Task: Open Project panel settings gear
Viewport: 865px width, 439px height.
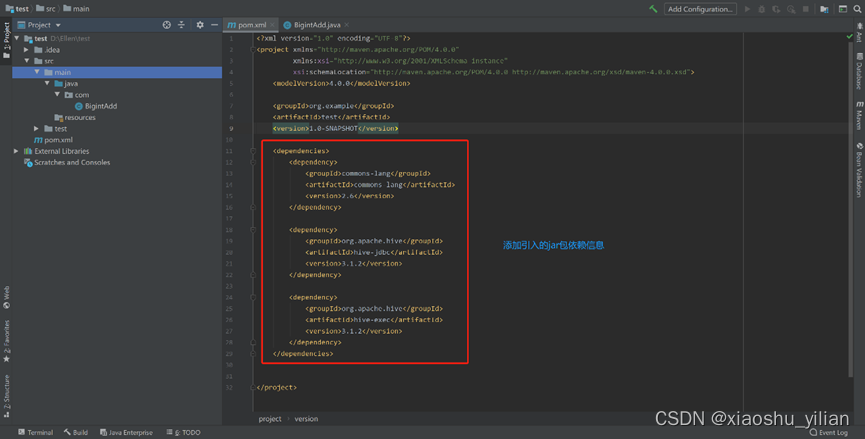Action: (x=200, y=25)
